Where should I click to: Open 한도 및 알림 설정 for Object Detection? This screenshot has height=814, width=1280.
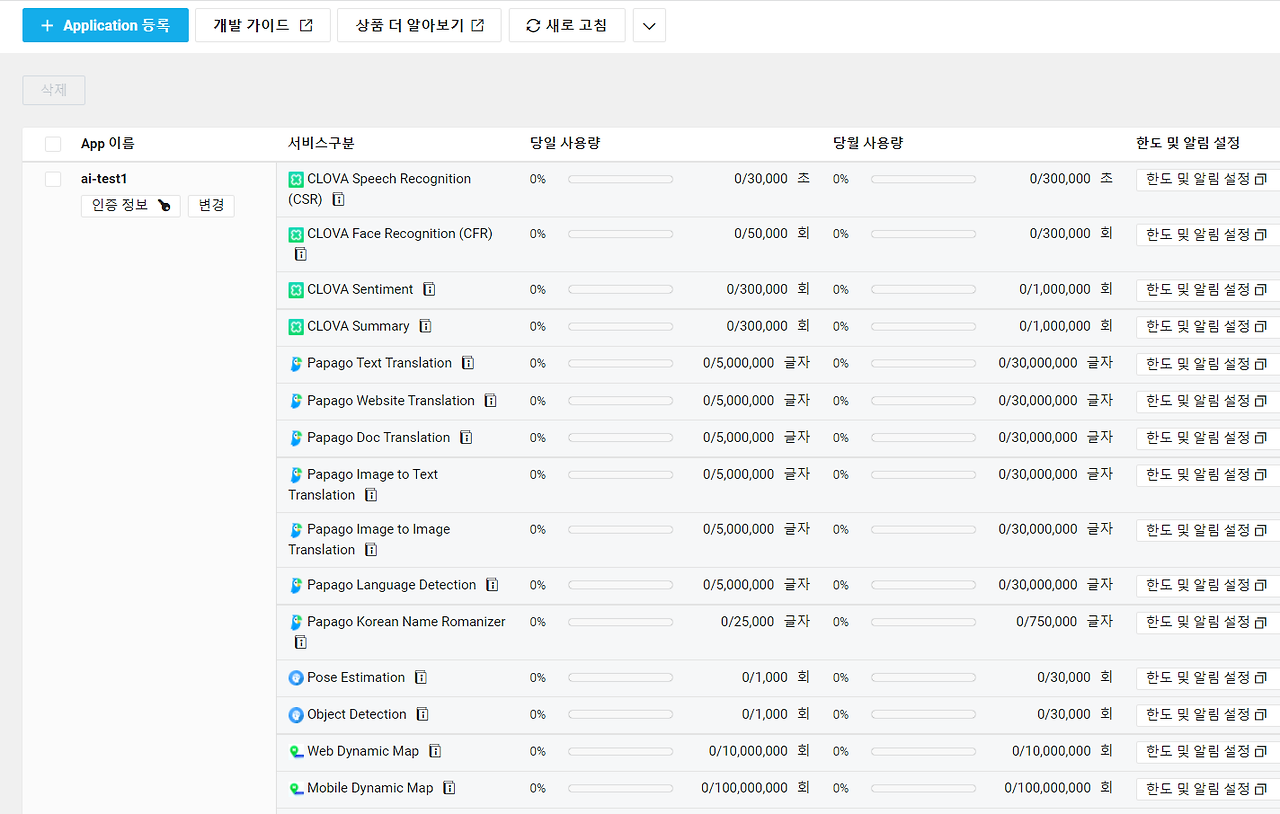point(1208,715)
